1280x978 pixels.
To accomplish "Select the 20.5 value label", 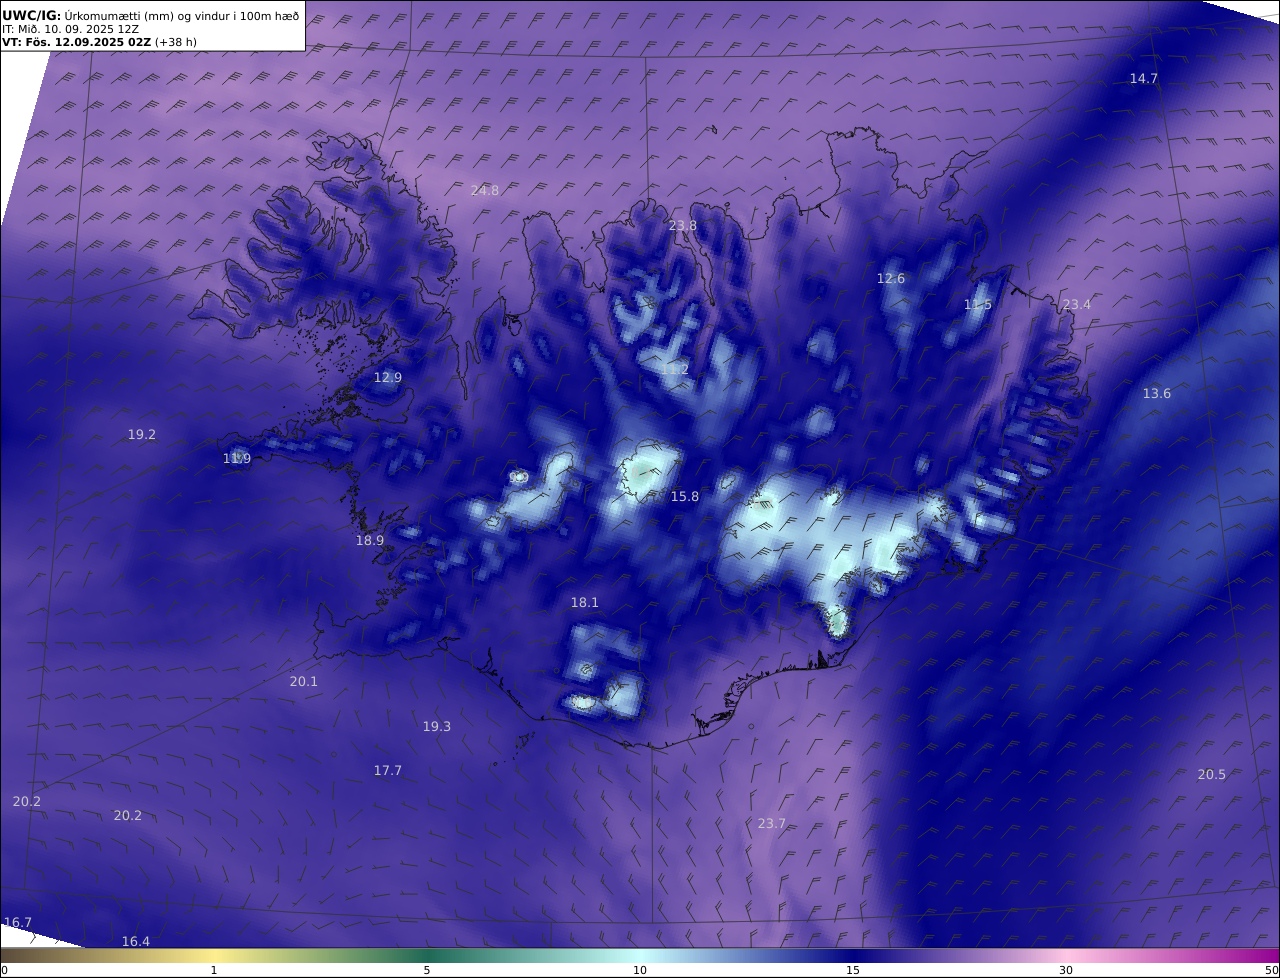I will pos(1212,775).
